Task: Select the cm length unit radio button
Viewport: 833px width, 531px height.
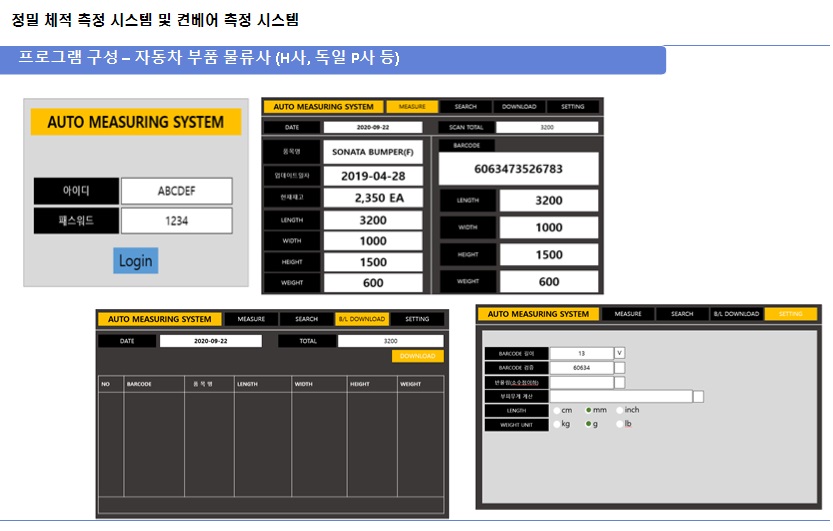Action: click(556, 410)
